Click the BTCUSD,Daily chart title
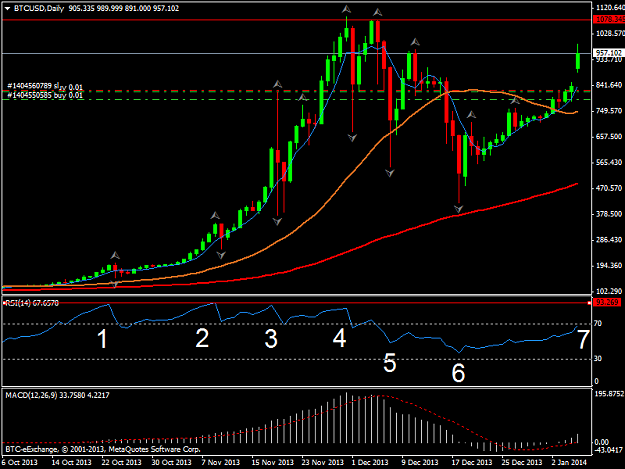The width and height of the screenshot is (625, 469). coord(39,8)
